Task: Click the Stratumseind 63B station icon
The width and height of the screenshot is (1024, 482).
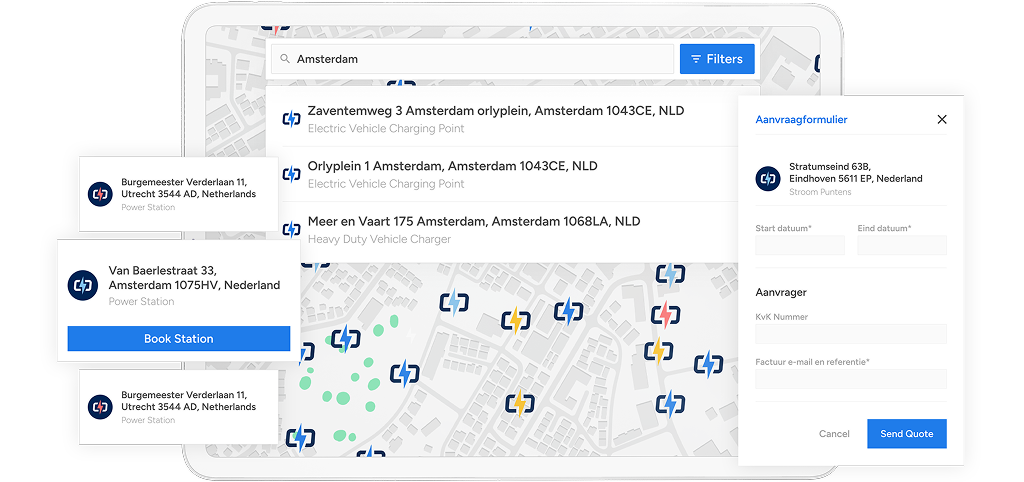Action: click(x=768, y=178)
